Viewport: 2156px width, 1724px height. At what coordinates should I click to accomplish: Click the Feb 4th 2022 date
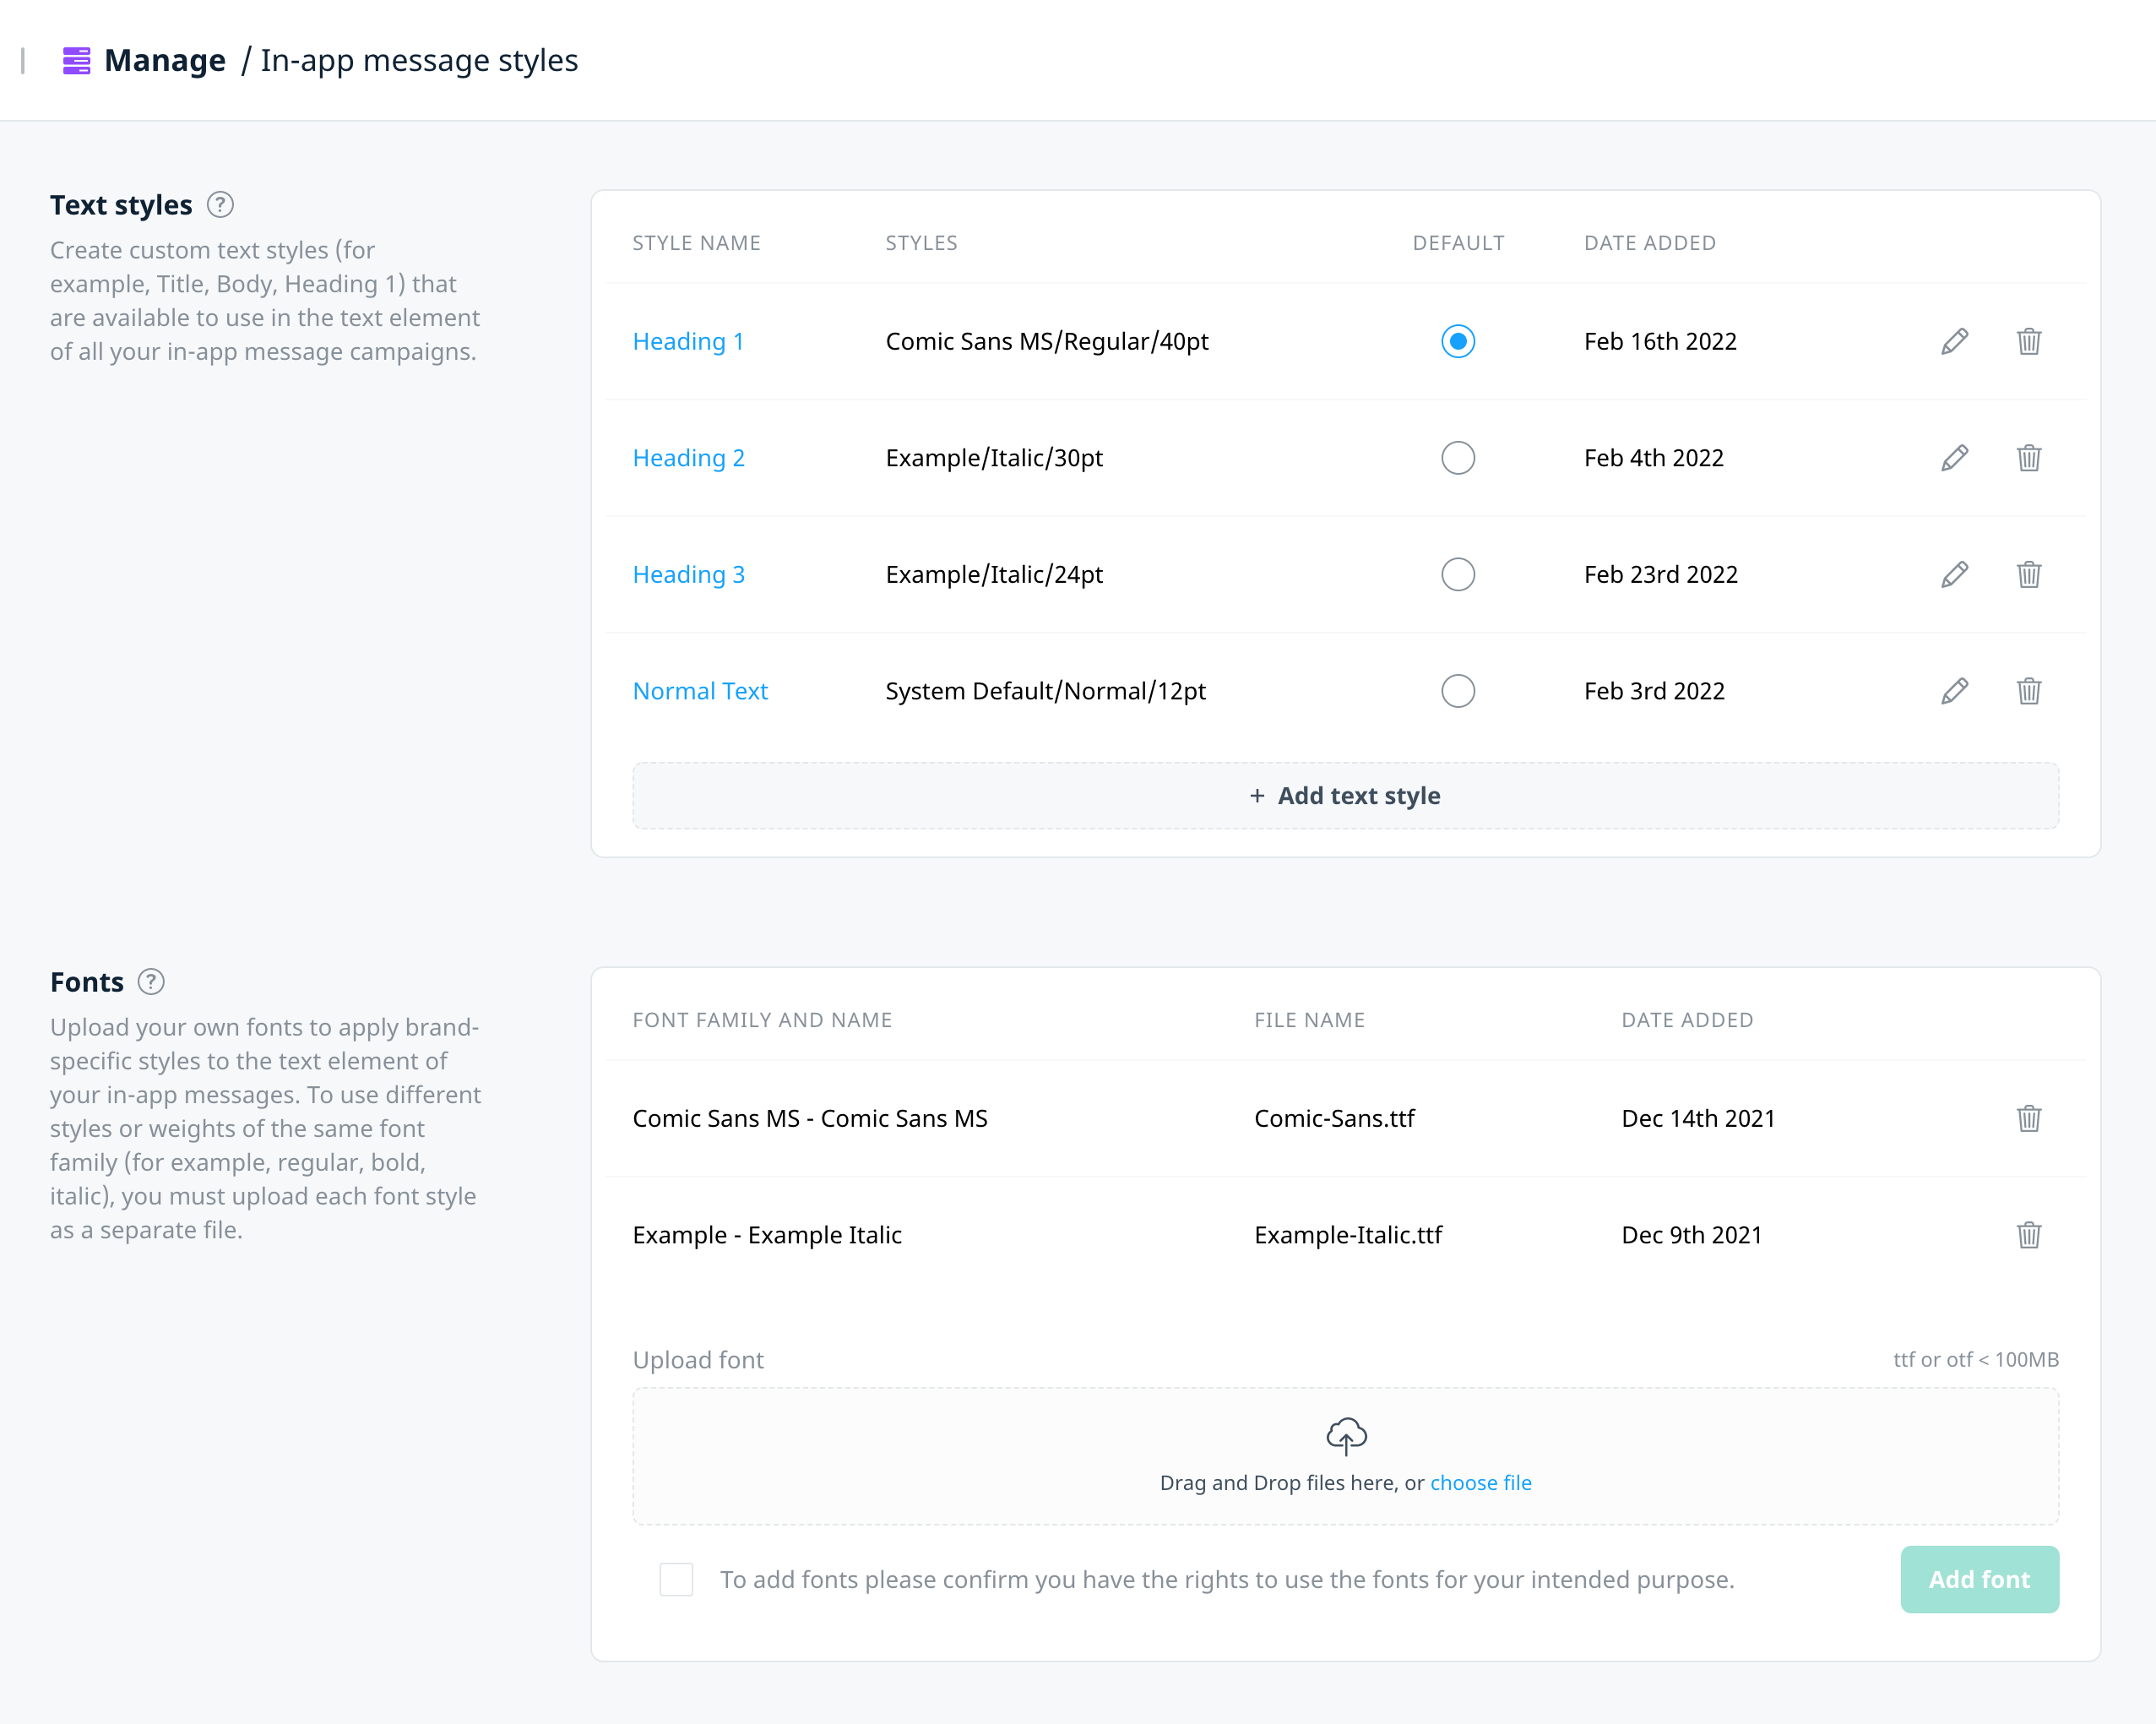[1654, 458]
